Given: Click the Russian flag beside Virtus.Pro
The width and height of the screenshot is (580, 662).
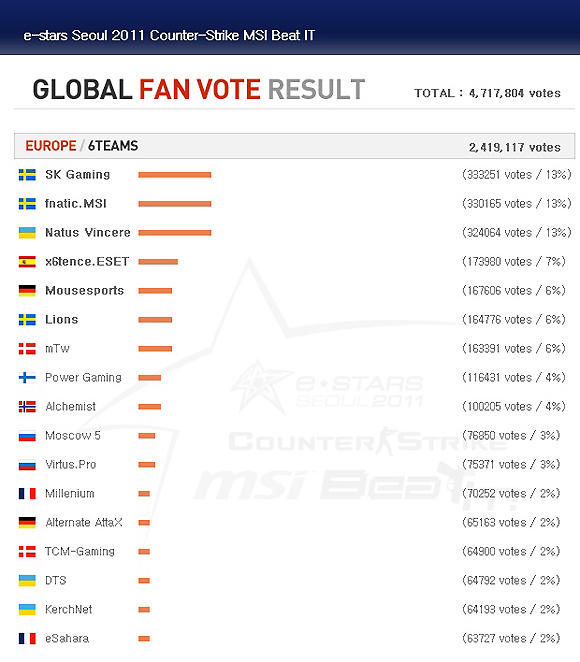Looking at the screenshot, I should coord(27,465).
